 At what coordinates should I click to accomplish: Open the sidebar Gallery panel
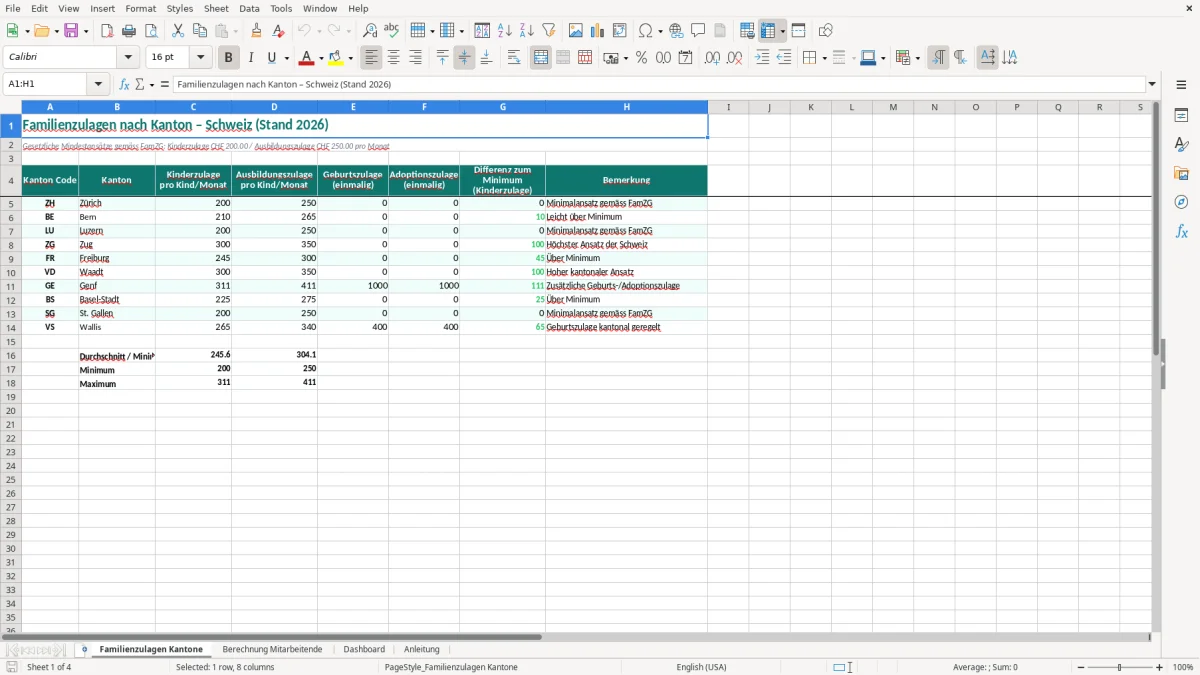click(x=1181, y=173)
